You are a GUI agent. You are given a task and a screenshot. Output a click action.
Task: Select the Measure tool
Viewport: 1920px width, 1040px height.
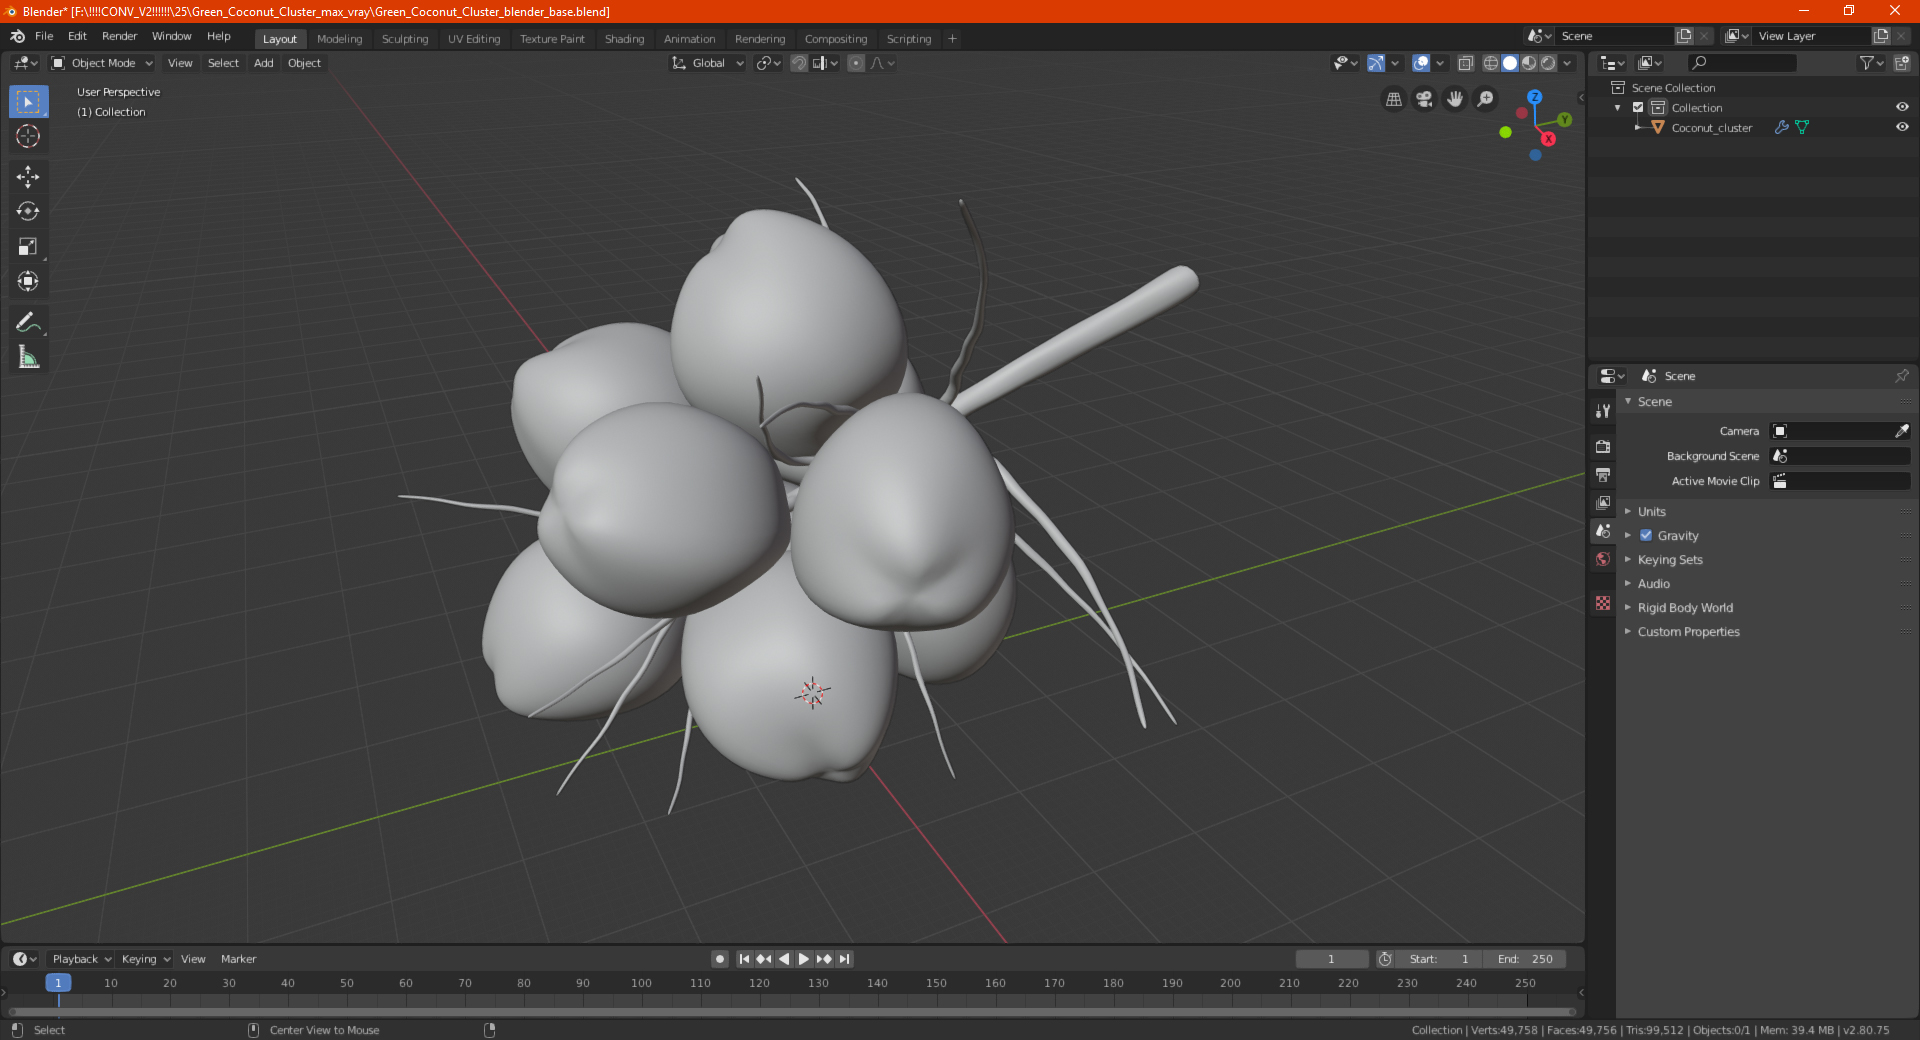coord(28,357)
